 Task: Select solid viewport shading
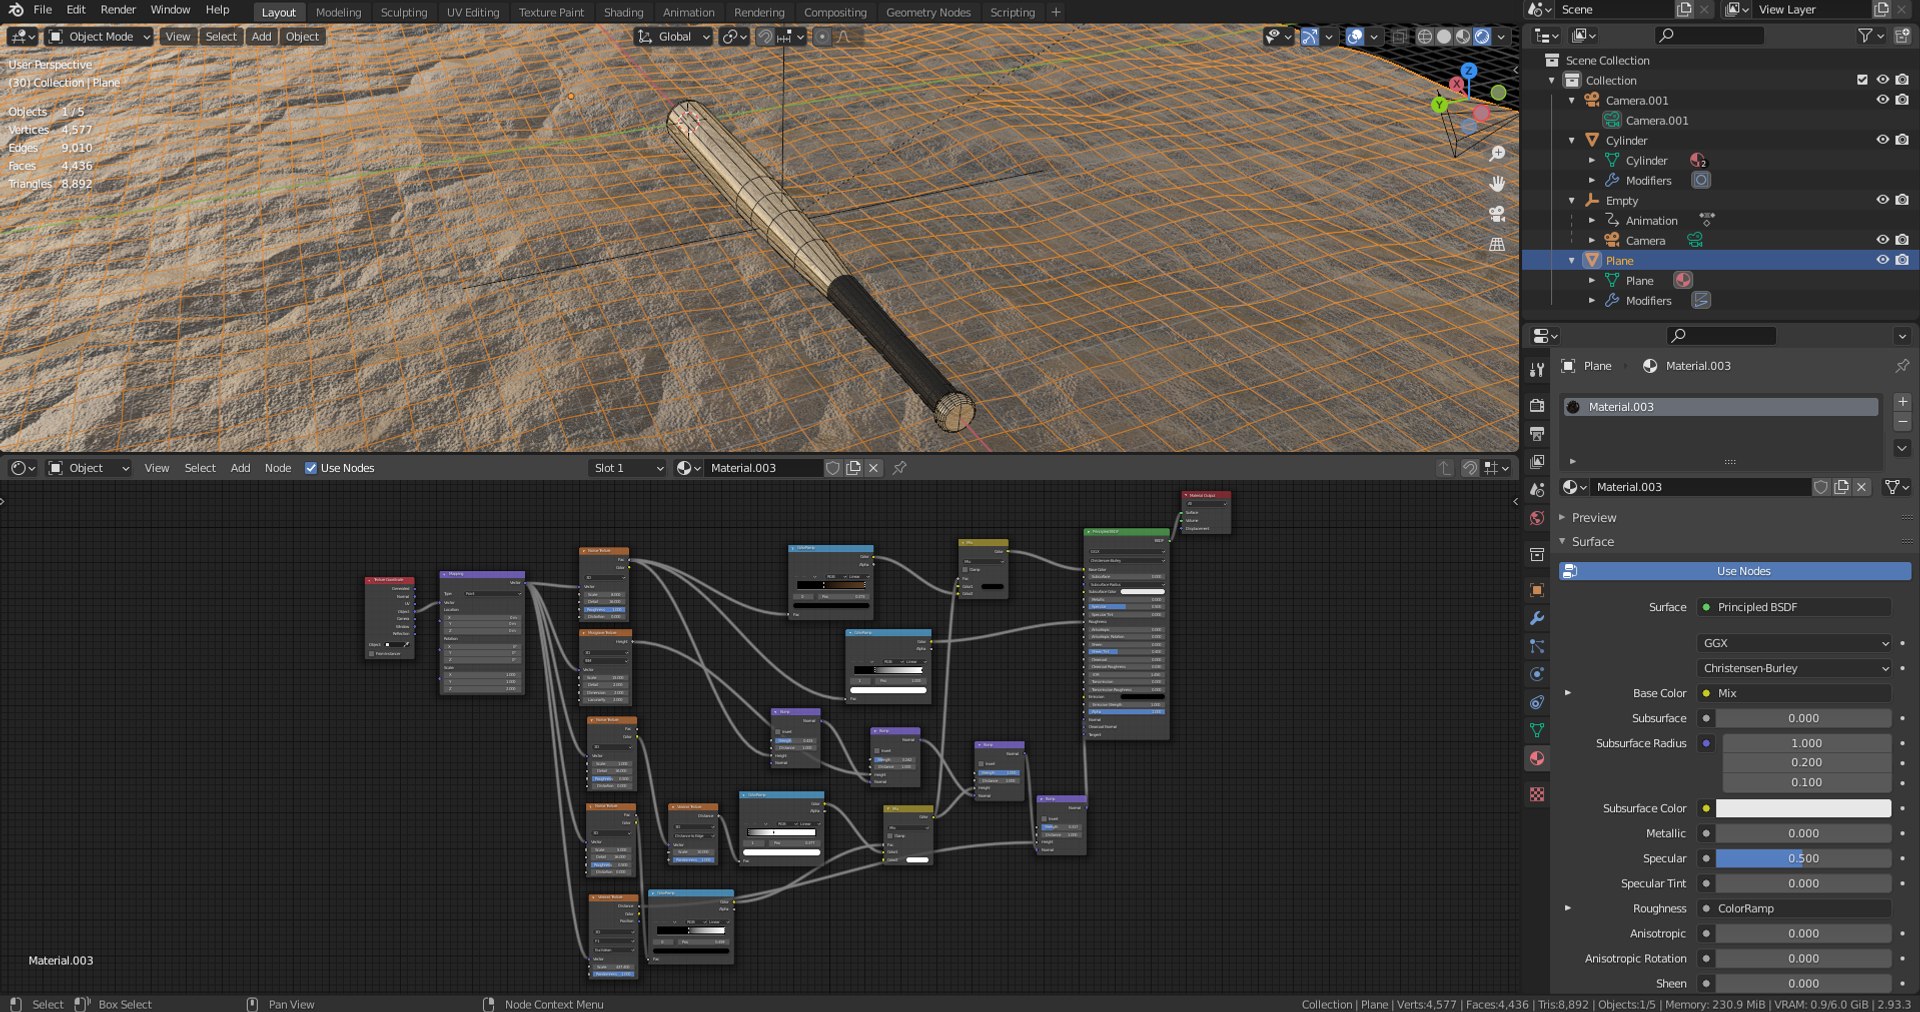coord(1444,36)
